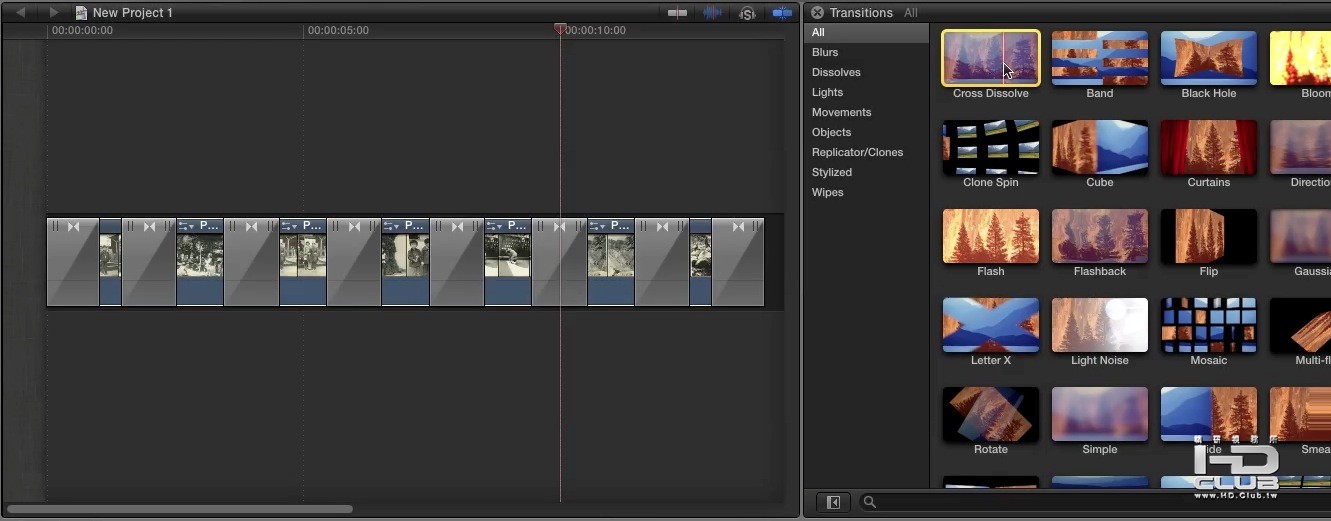Image resolution: width=1331 pixels, height=521 pixels.
Task: Open adjustments menu on third photo clip
Action: tap(289, 226)
